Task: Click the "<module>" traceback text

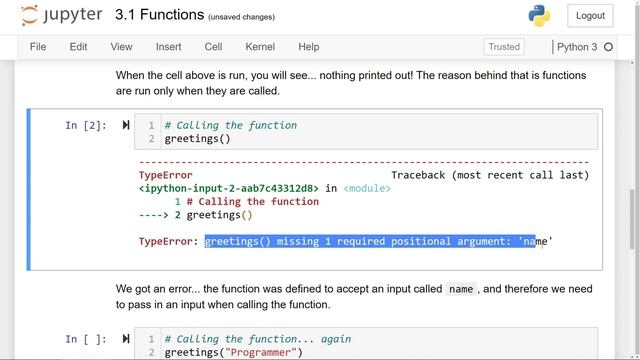Action: tap(367, 188)
